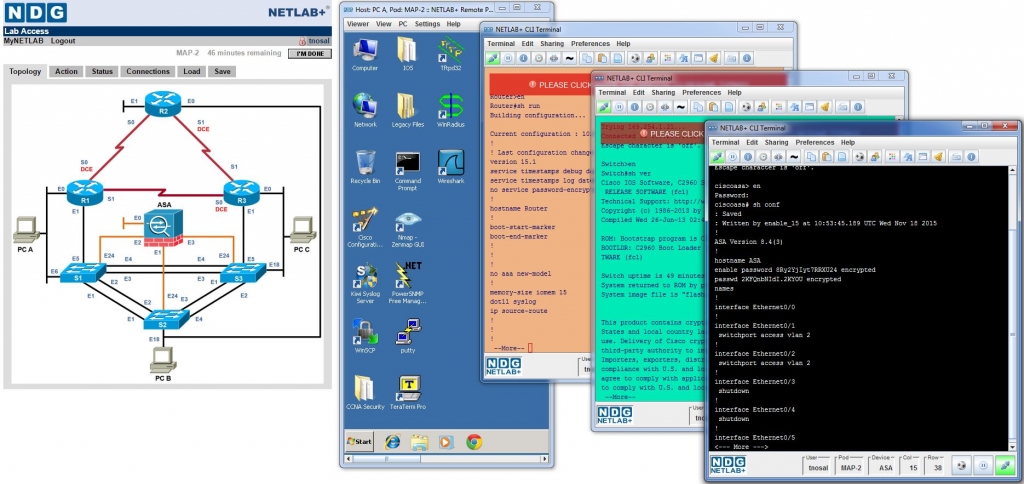Image resolution: width=1024 pixels, height=484 pixels.
Task: Open the CCNA Security folder
Action: click(x=365, y=392)
